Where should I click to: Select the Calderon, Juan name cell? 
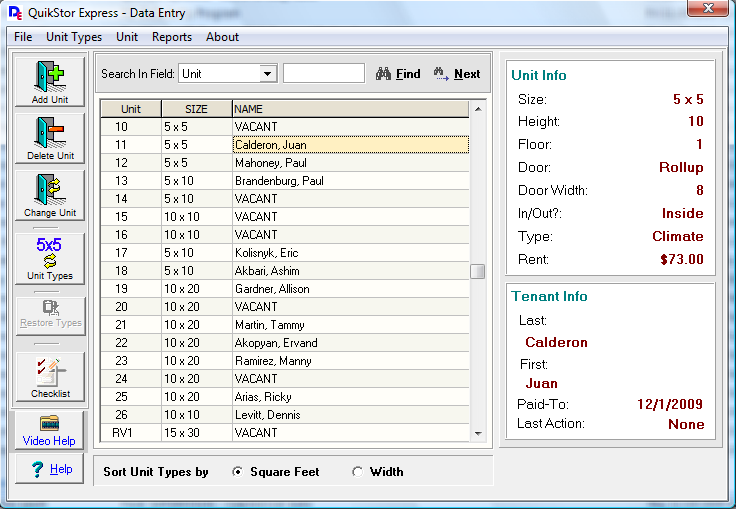pos(351,145)
